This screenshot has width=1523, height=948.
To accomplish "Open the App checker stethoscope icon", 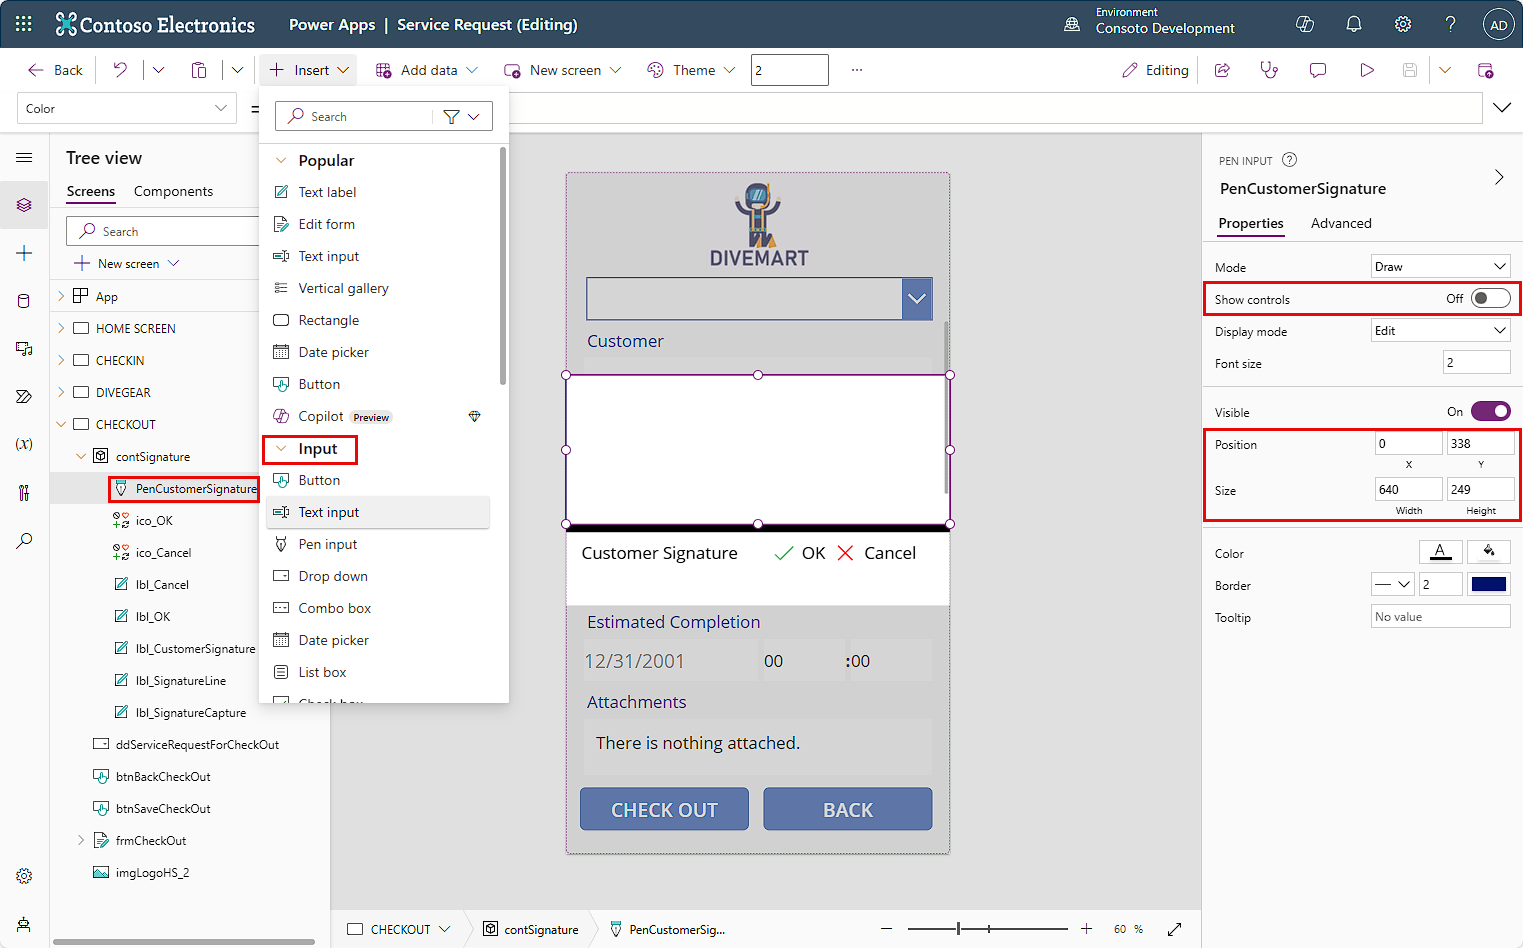I will click(x=1269, y=70).
